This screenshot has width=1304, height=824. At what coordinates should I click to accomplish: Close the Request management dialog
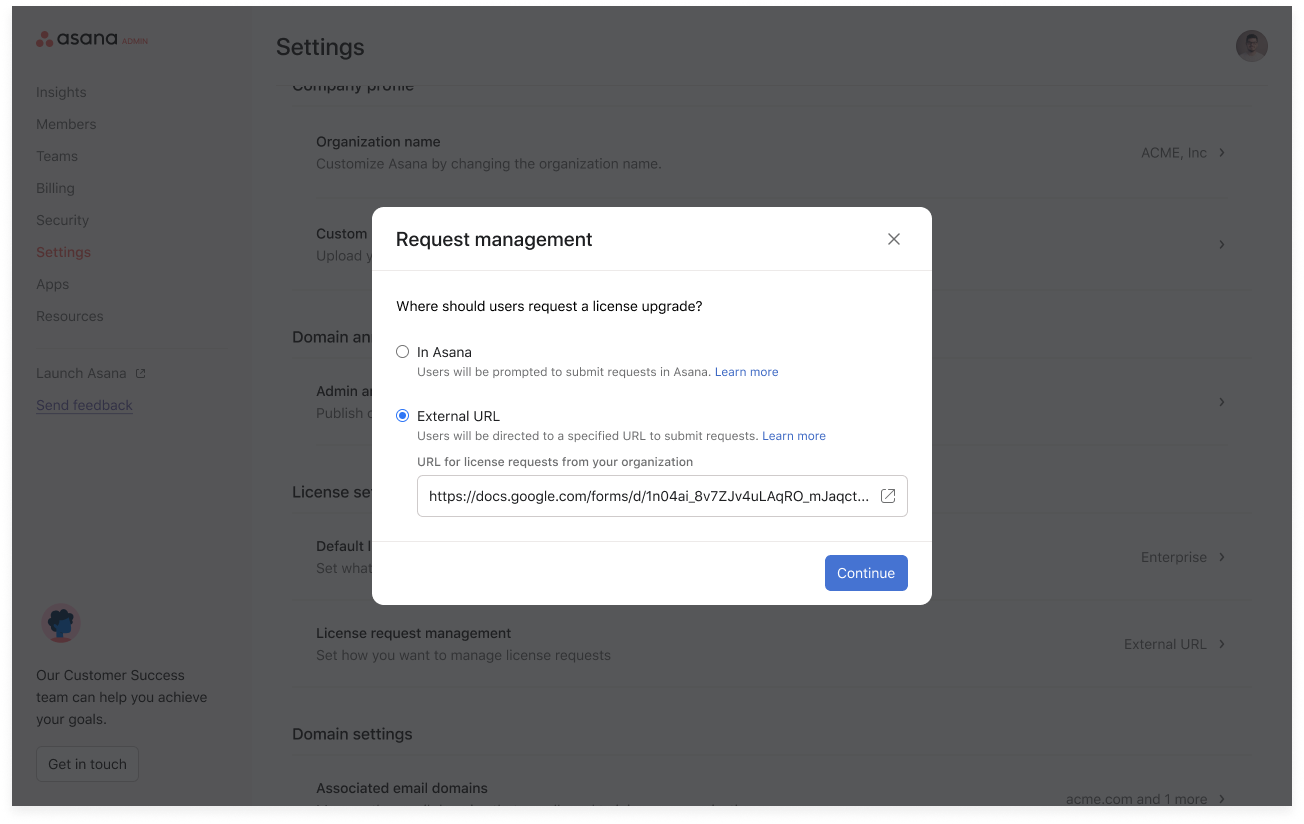893,239
